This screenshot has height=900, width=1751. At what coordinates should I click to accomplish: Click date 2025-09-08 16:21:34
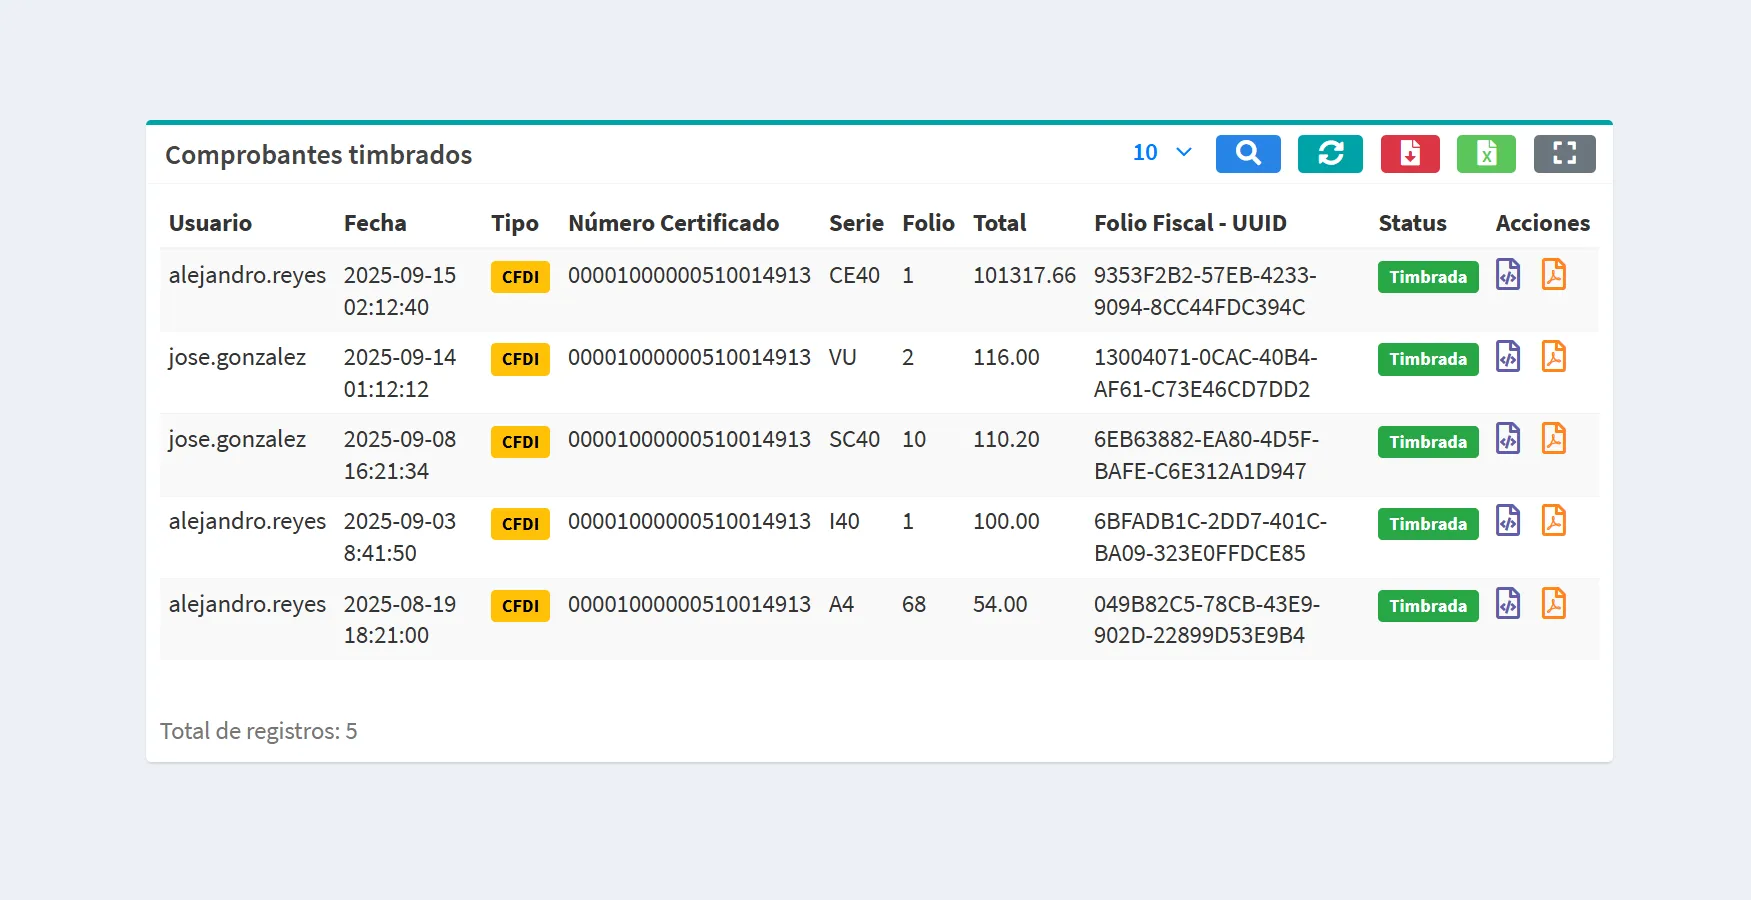click(400, 455)
